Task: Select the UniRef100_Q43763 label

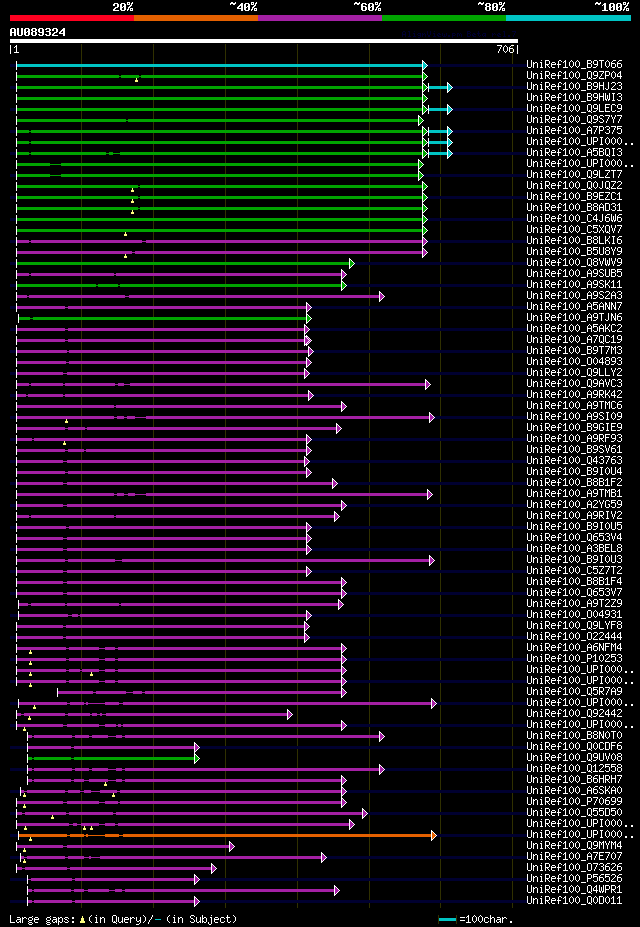Action: coord(574,461)
